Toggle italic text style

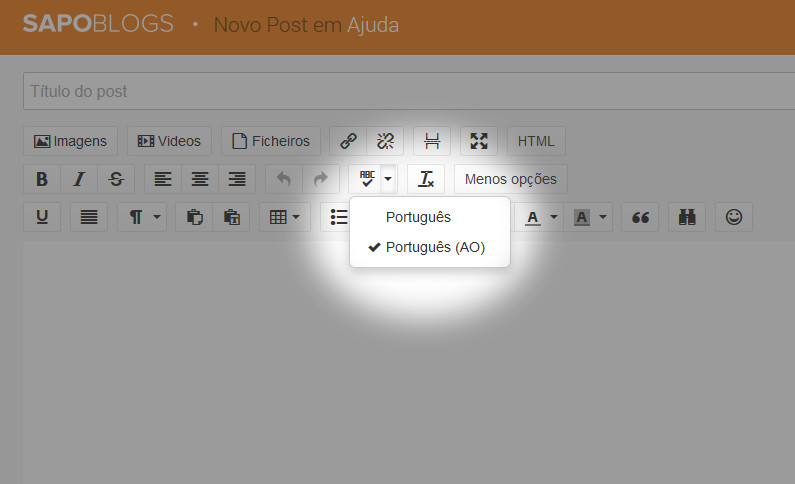click(79, 179)
